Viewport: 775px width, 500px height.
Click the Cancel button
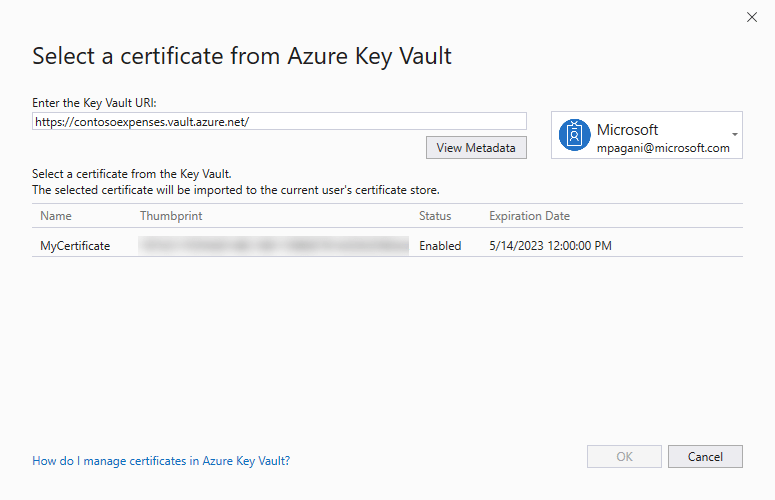pyautogui.click(x=705, y=457)
